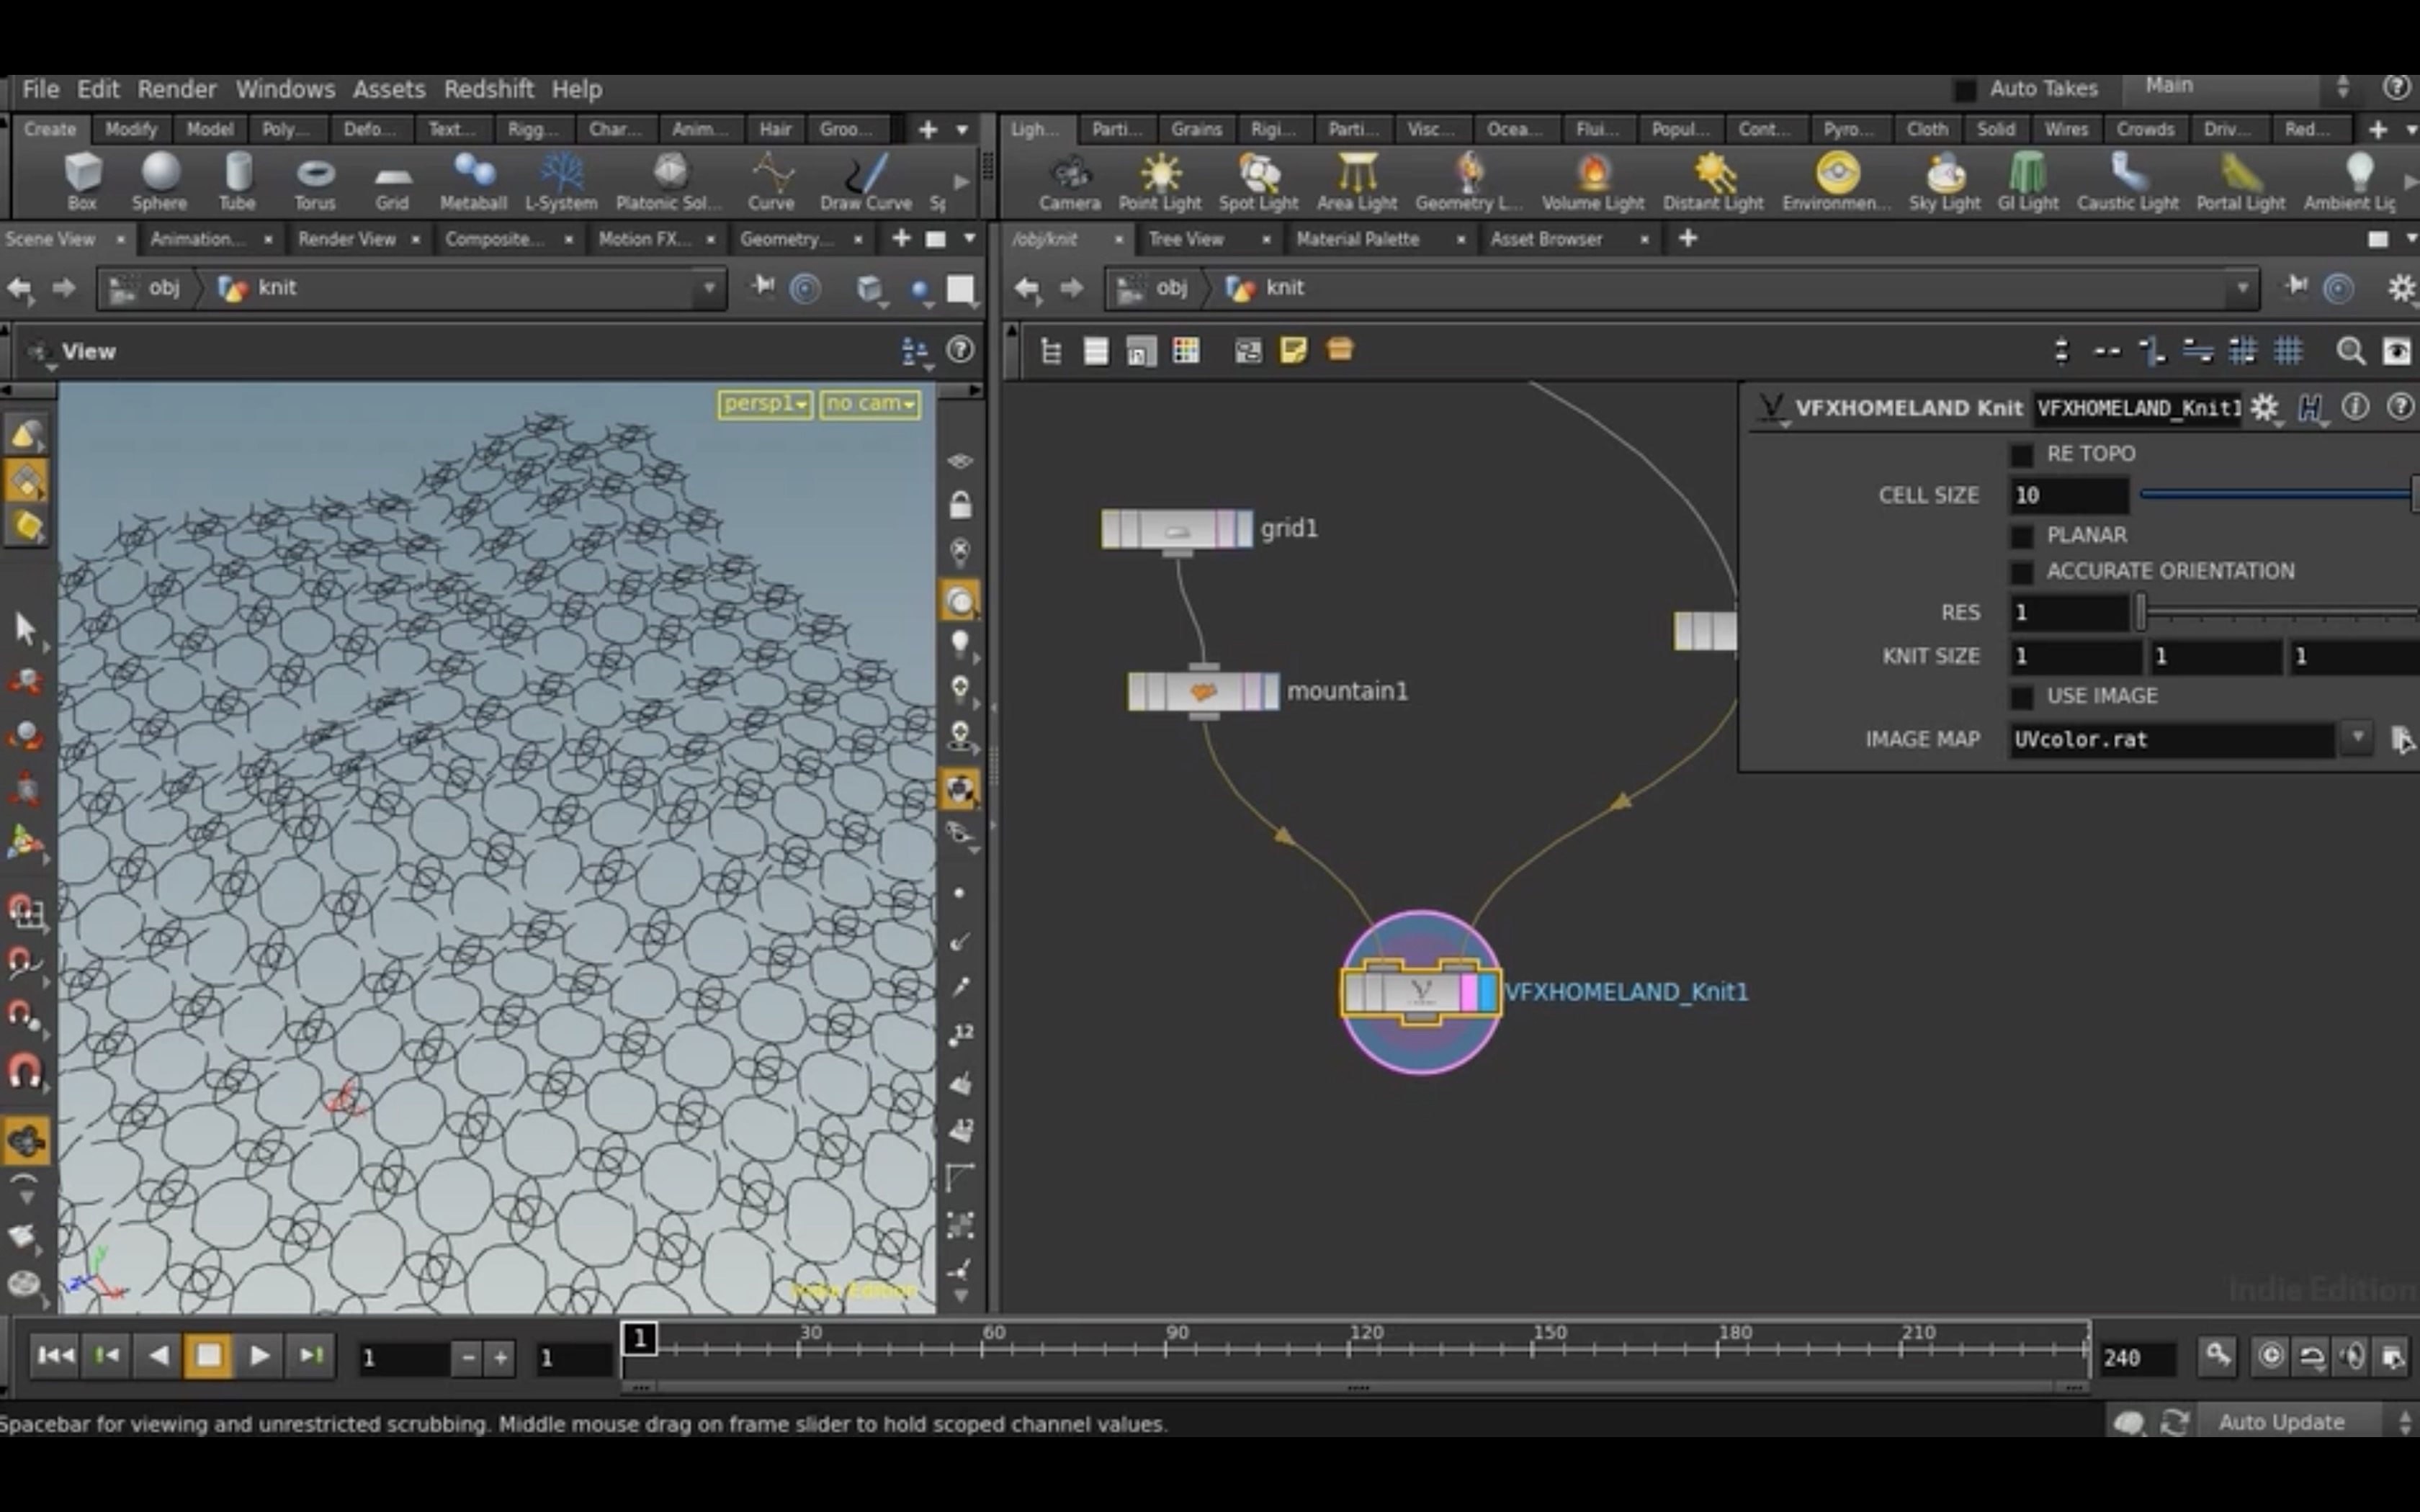2420x1512 pixels.
Task: Stop playback with the stop button
Action: [x=208, y=1356]
